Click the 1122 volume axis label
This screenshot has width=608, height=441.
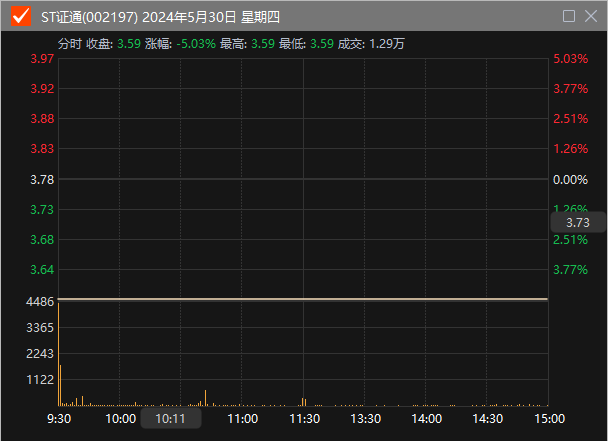pyautogui.click(x=40, y=380)
